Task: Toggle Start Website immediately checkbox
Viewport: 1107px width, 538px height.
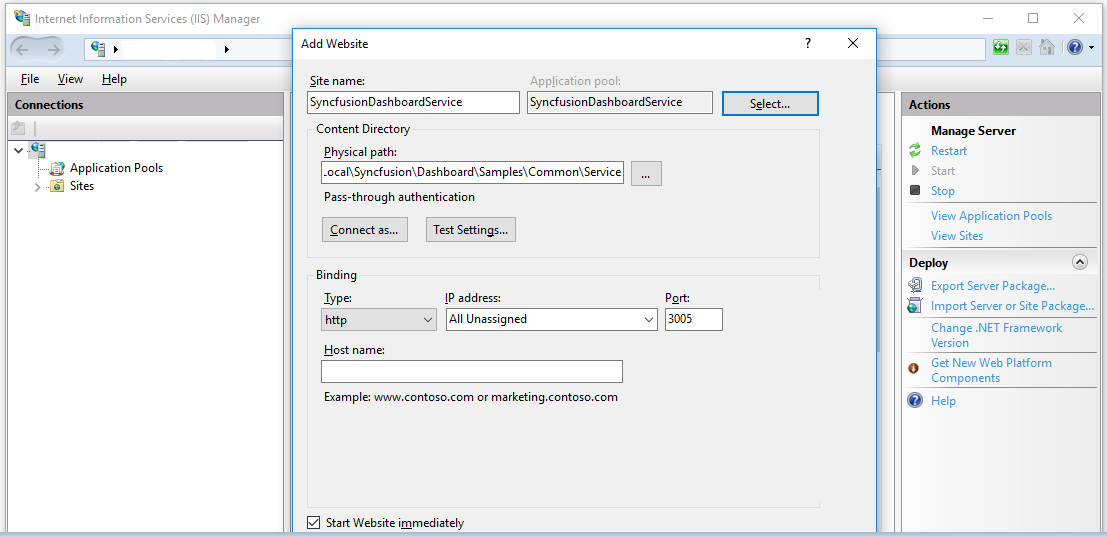Action: point(314,522)
